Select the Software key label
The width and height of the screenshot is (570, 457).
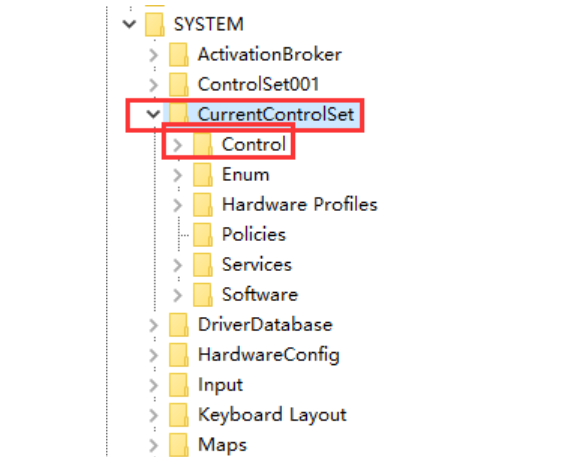click(x=260, y=294)
